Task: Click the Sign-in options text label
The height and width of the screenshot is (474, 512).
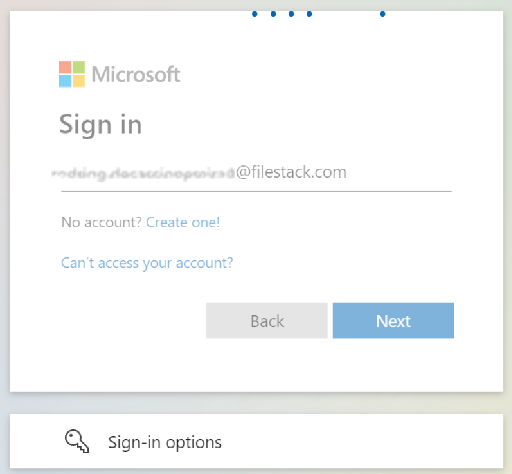Action: 165,442
